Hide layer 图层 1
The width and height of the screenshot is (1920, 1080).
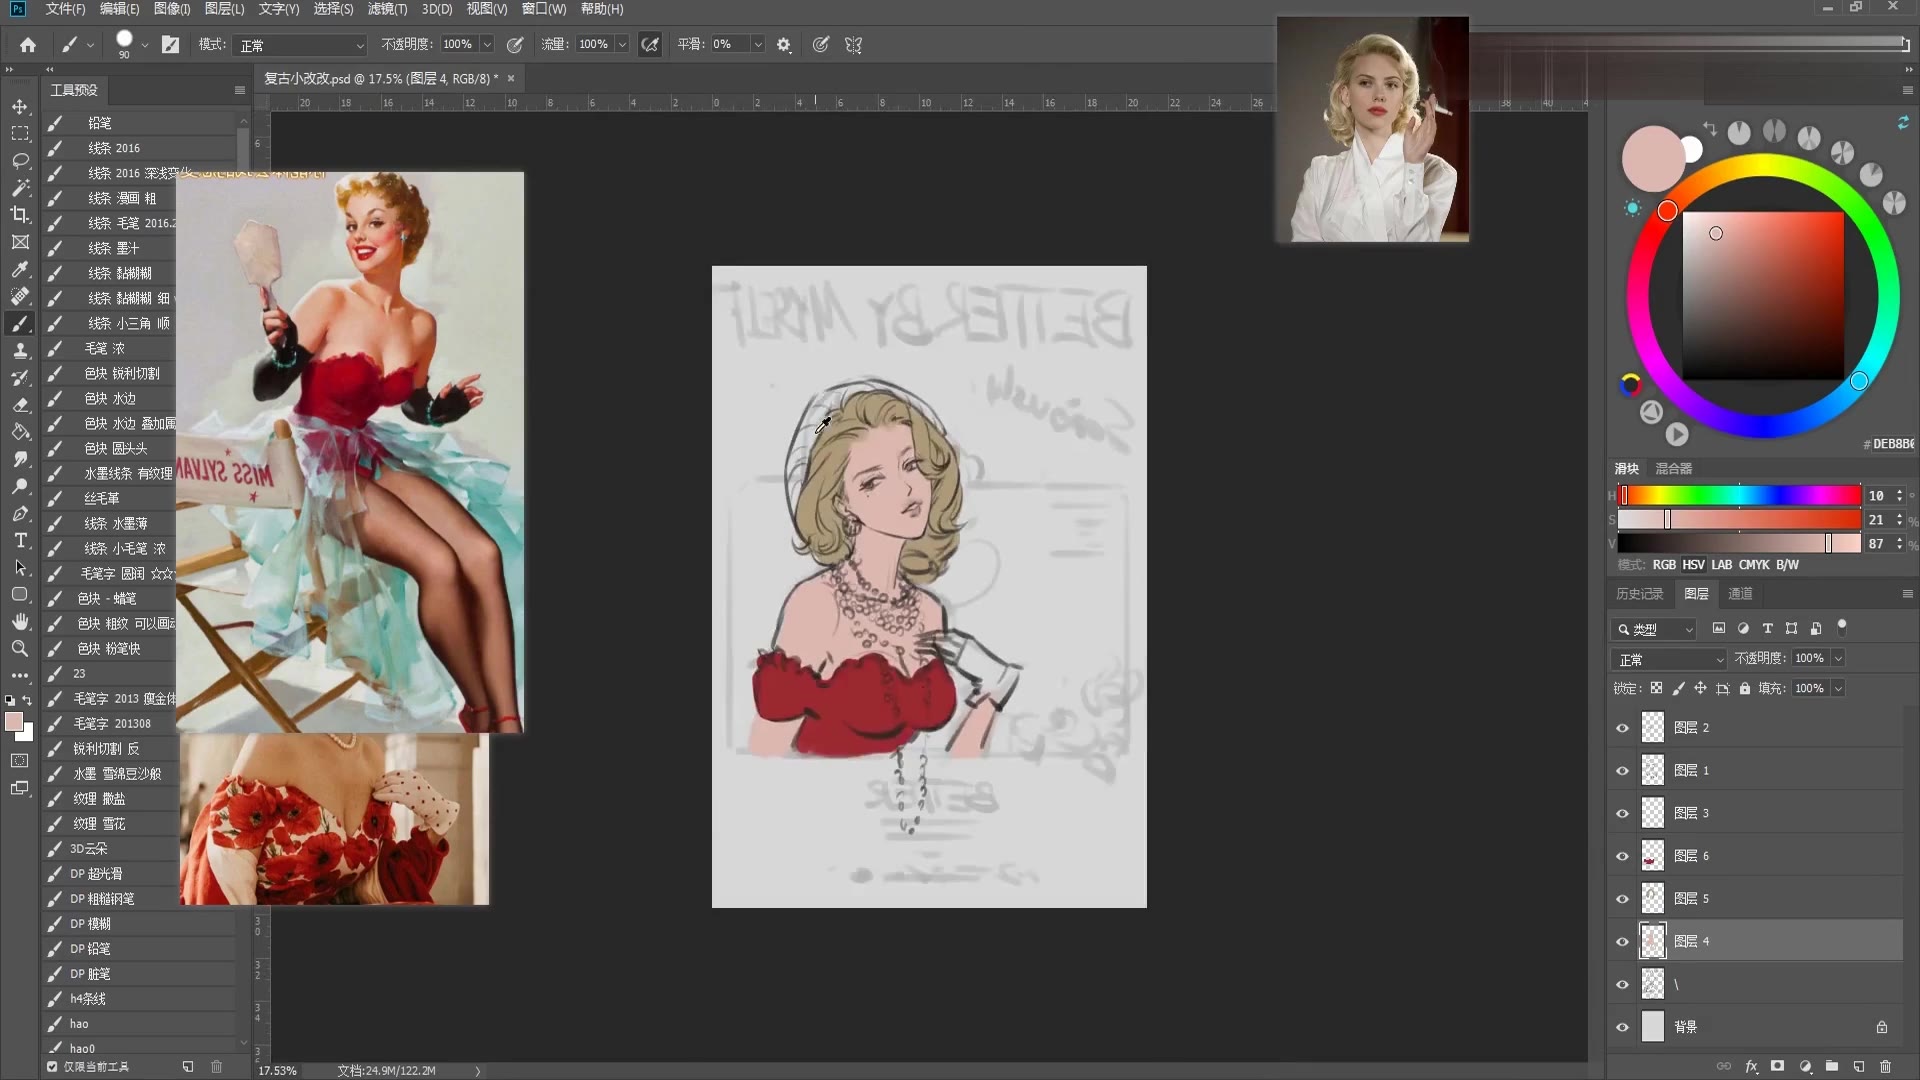tap(1623, 771)
